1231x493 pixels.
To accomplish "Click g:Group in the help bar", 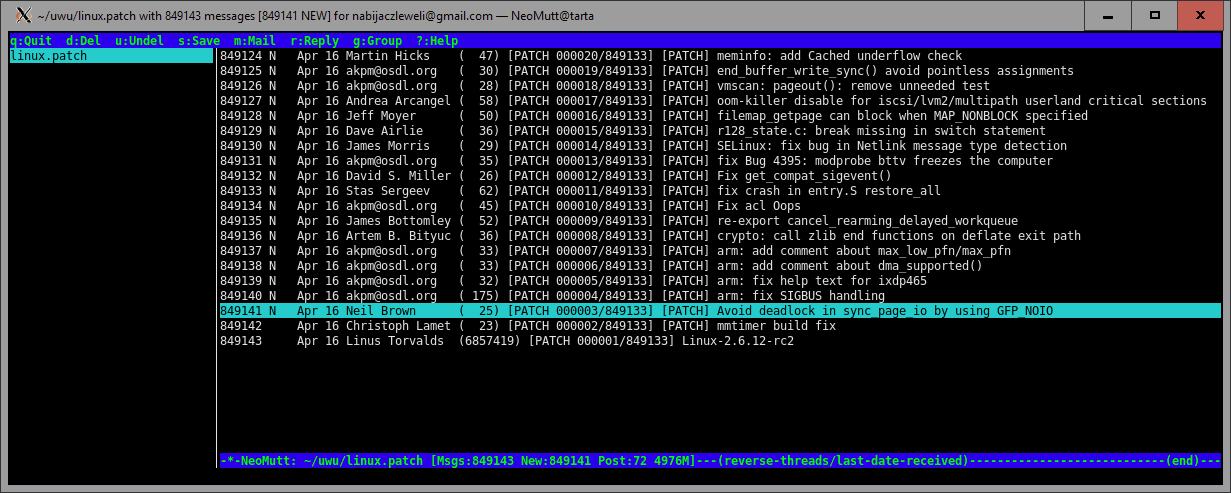I will pyautogui.click(x=377, y=41).
